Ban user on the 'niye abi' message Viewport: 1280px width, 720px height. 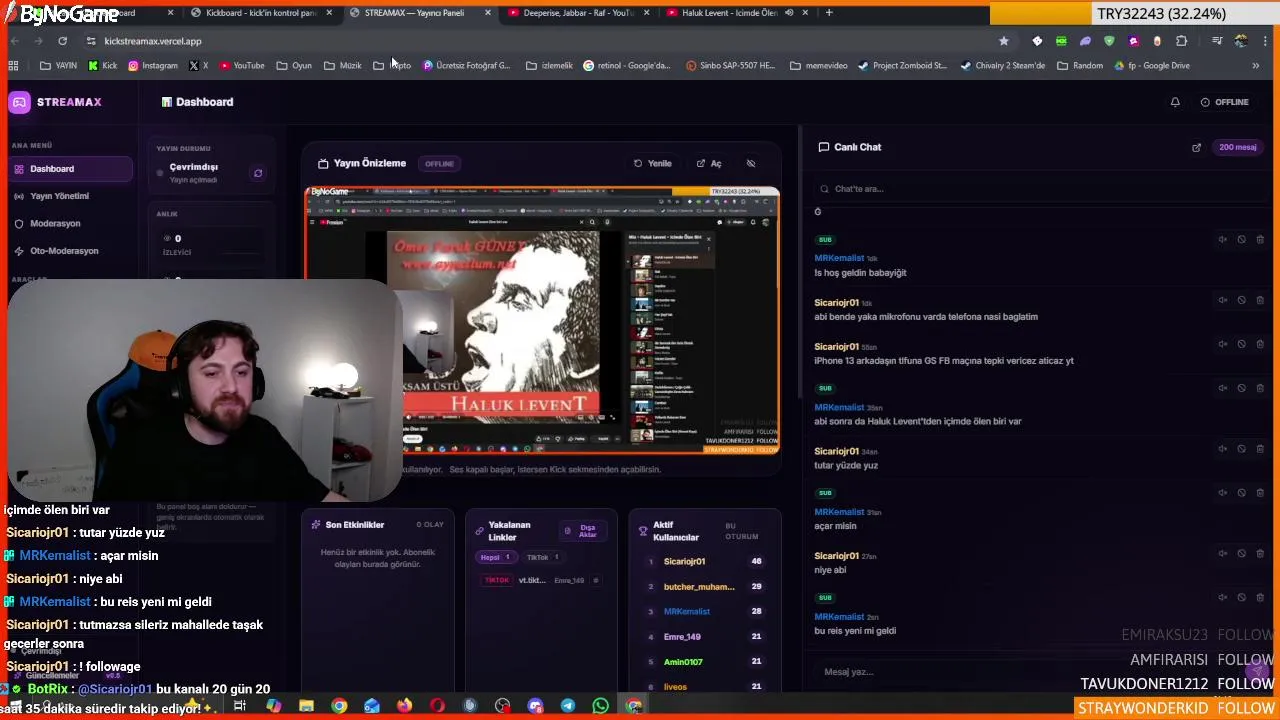[x=1241, y=553]
